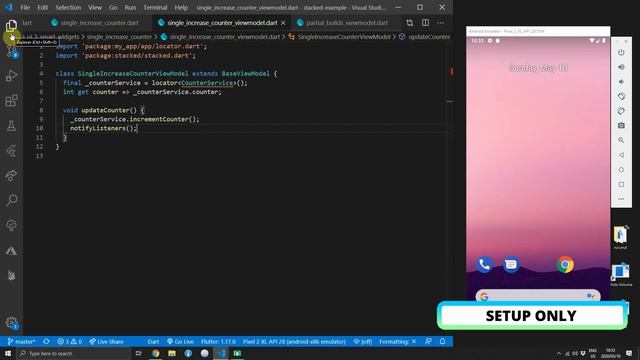Click the File Explorer taskbar icon
Viewport: 640px width, 360px height.
tap(172, 353)
